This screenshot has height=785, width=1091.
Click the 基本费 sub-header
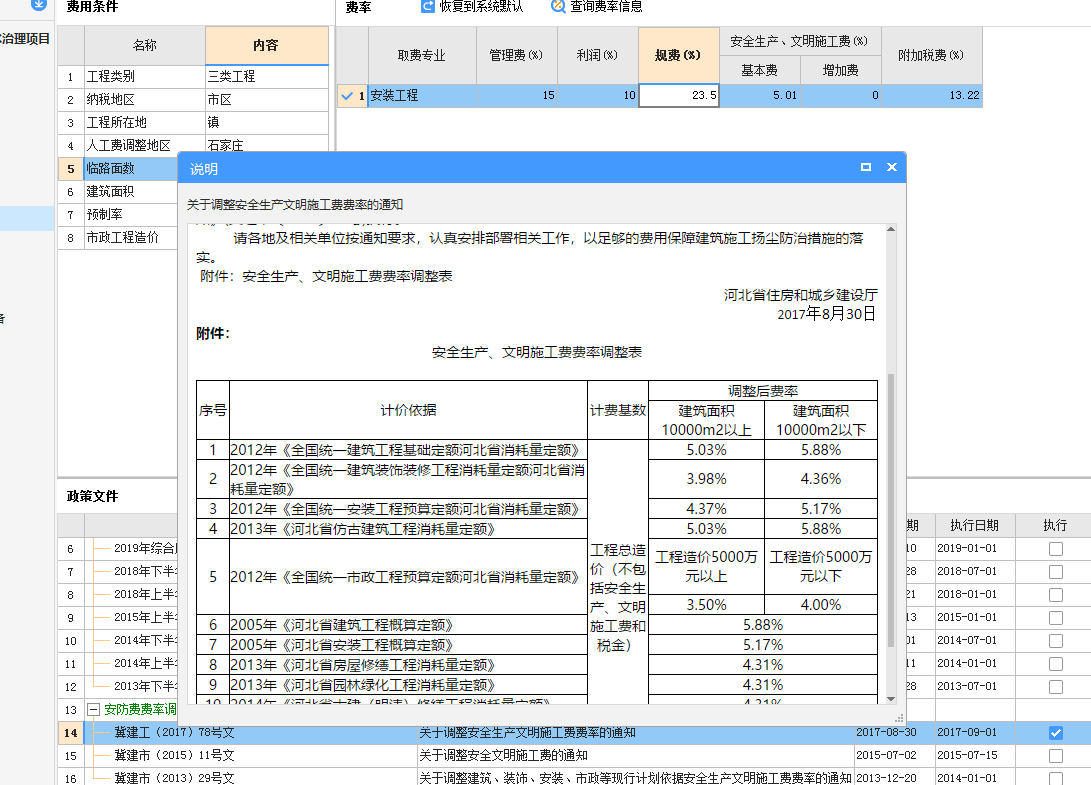coord(760,70)
